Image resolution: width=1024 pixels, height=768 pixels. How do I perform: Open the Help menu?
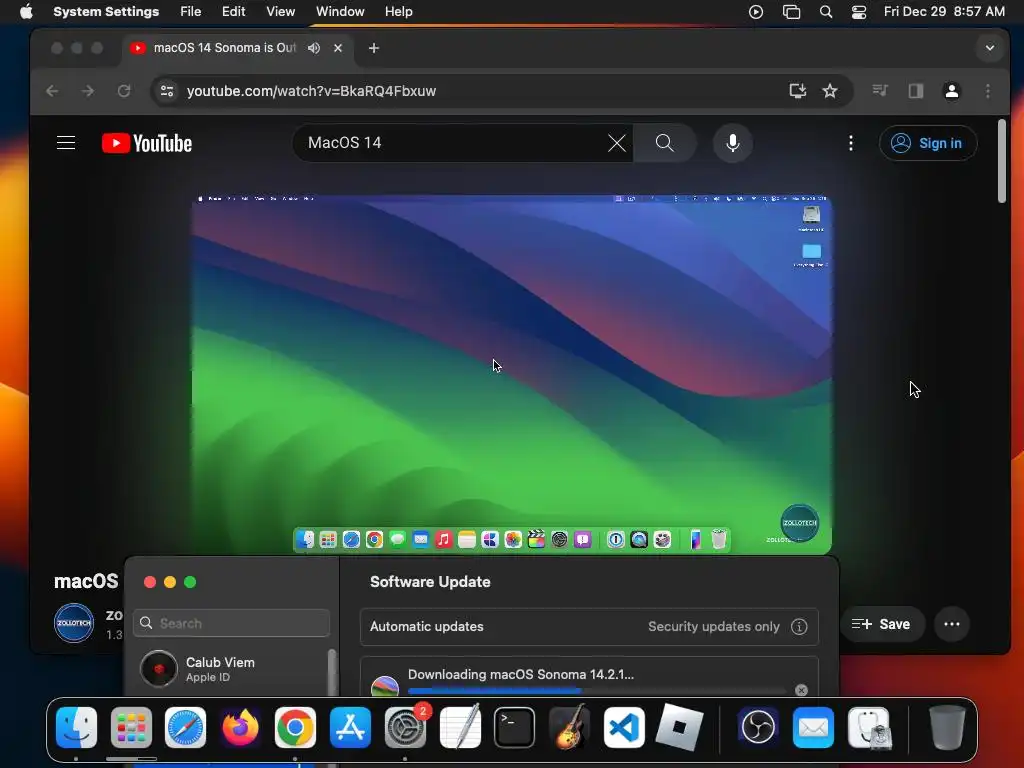[x=398, y=12]
